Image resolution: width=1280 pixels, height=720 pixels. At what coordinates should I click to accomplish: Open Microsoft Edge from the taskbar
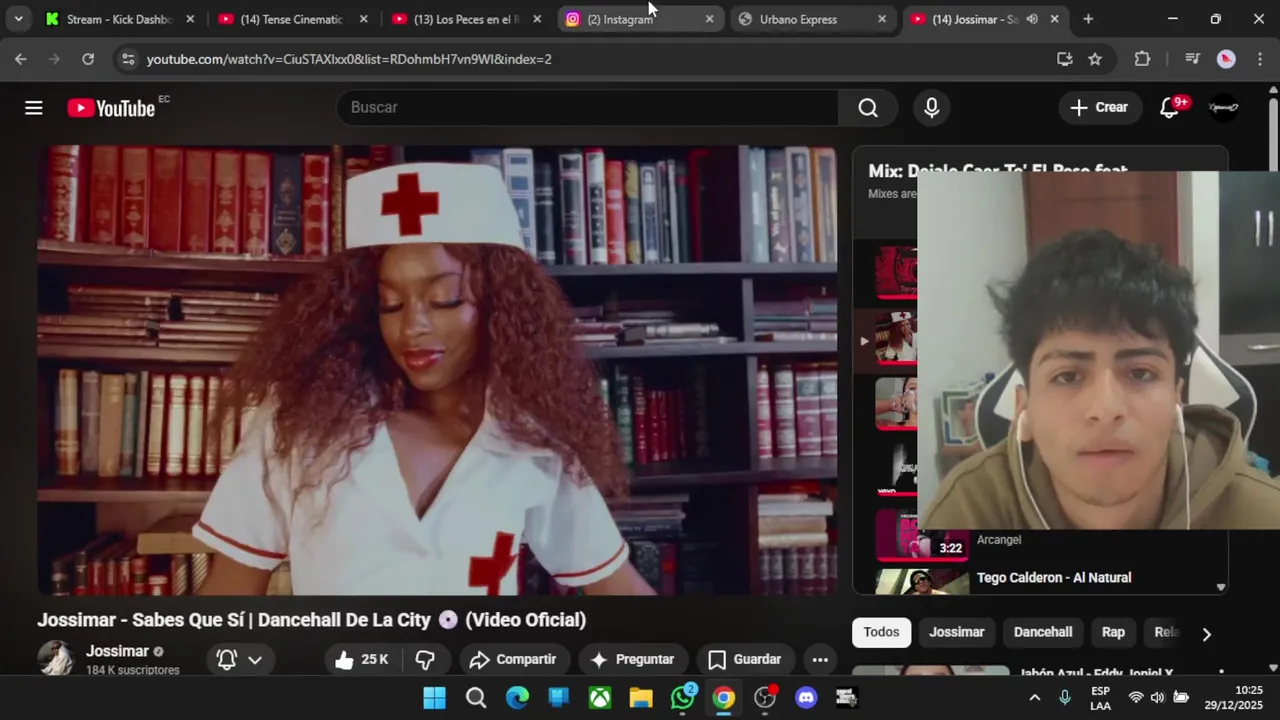click(517, 698)
